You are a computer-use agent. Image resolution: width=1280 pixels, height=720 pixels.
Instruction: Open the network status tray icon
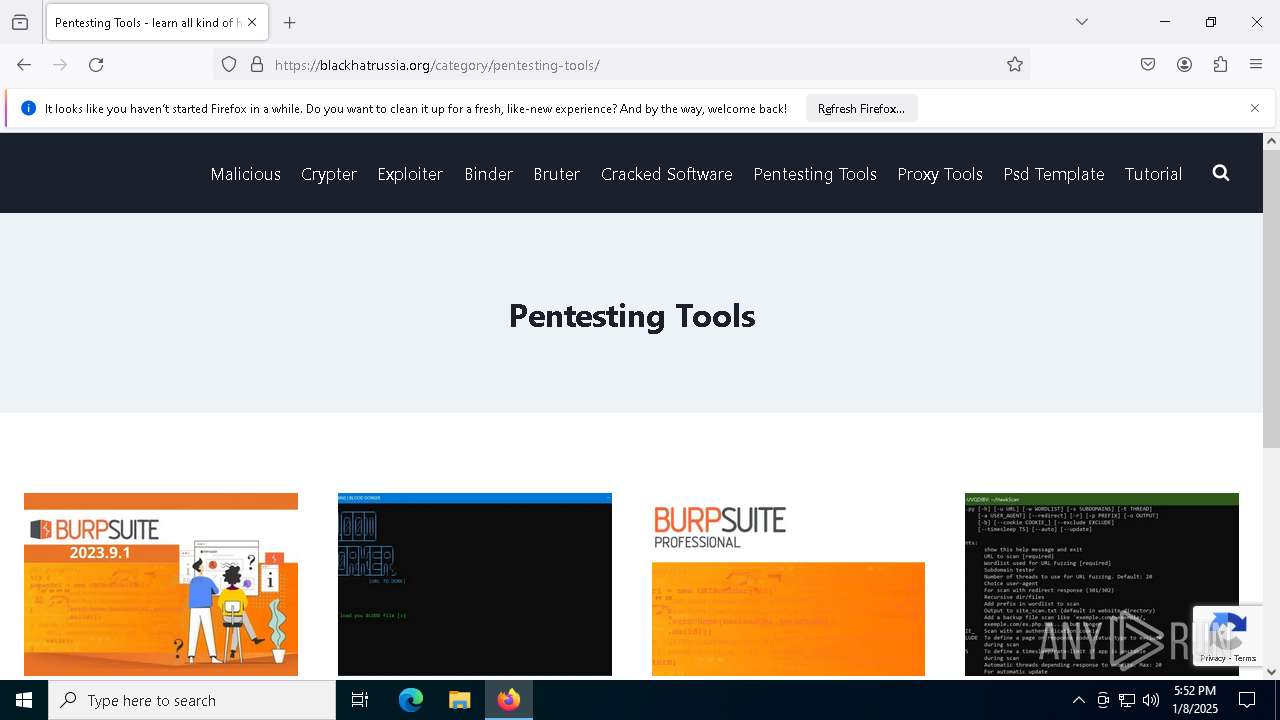(1127, 701)
